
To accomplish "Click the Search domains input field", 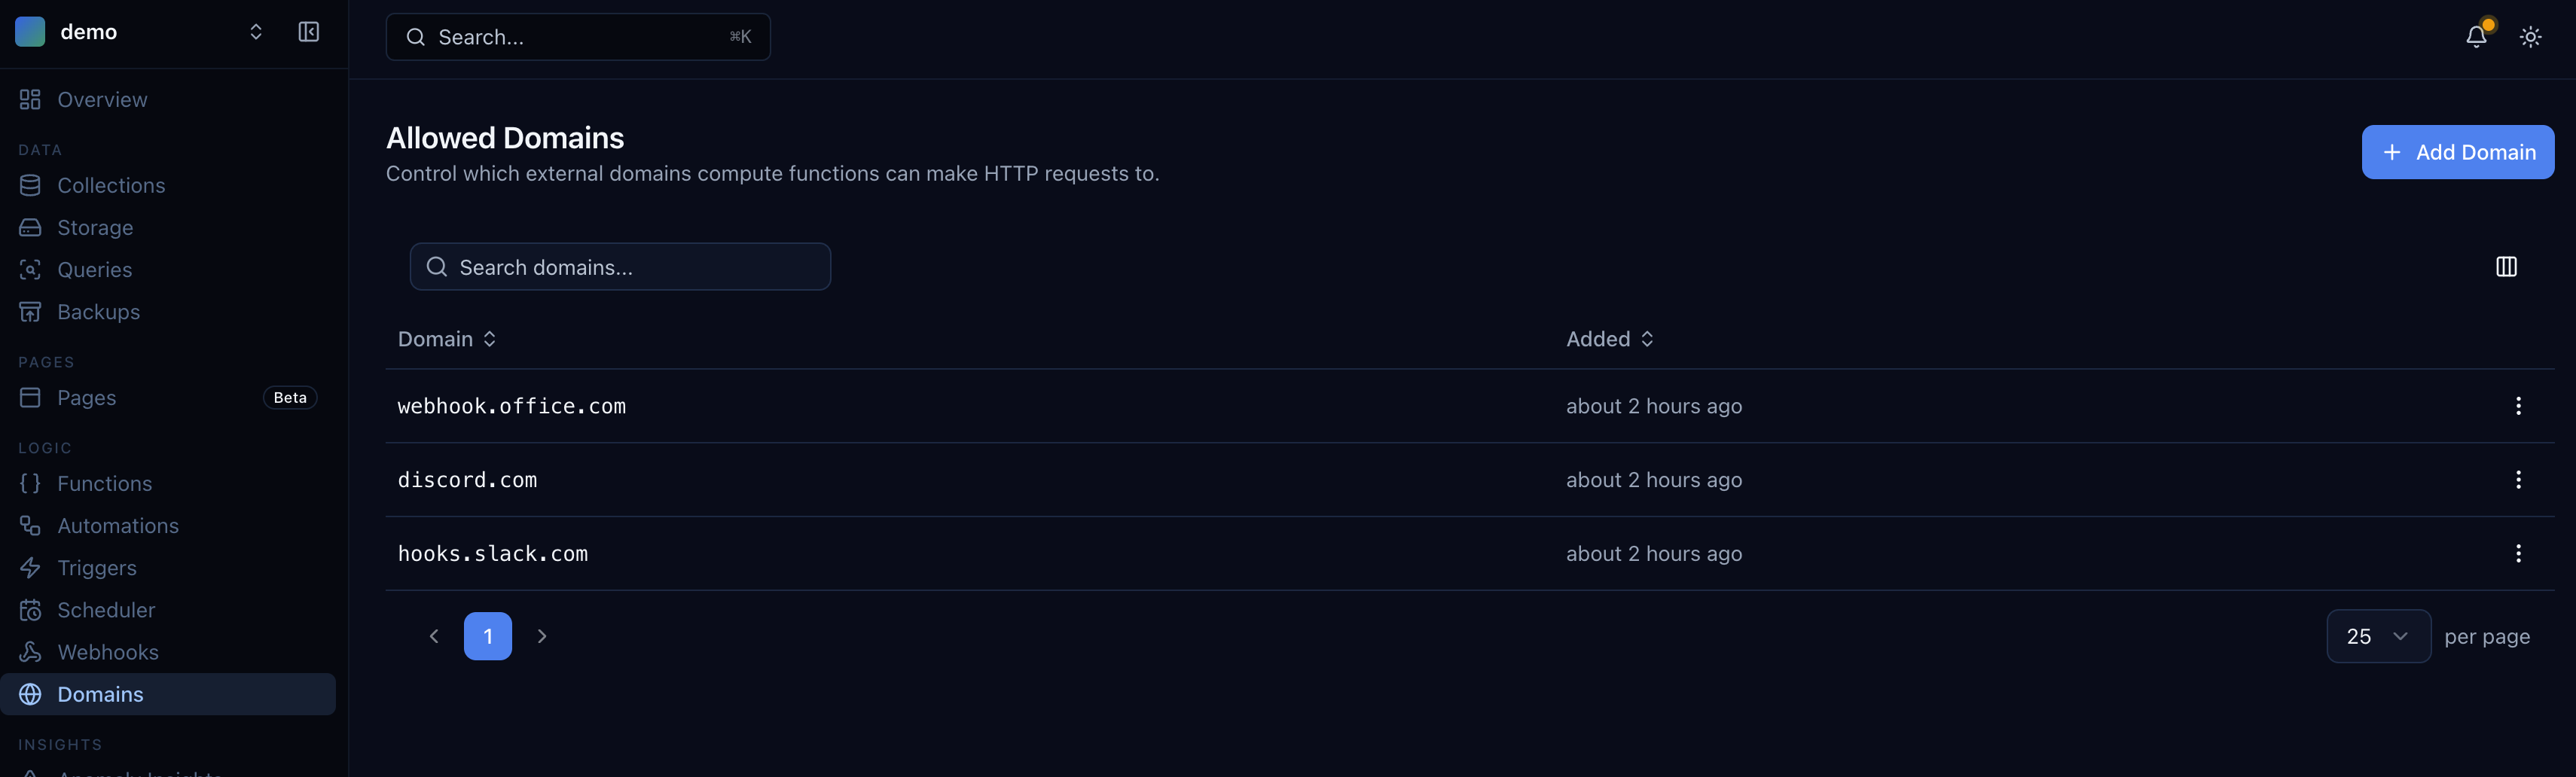I will 620,267.
